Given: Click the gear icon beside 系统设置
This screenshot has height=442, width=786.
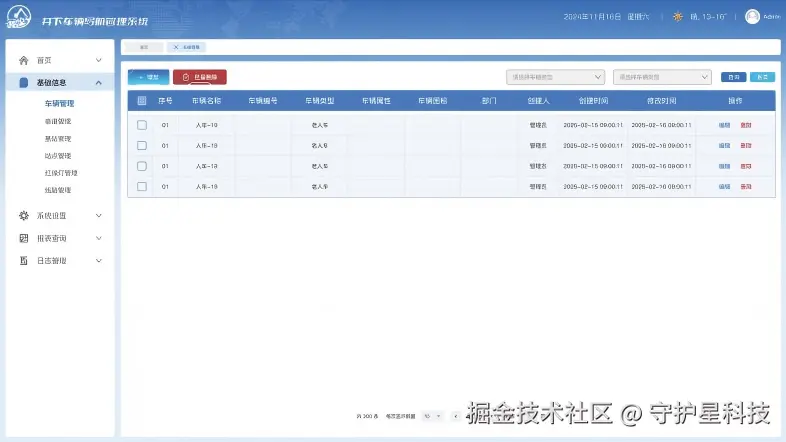Looking at the screenshot, I should pos(24,215).
